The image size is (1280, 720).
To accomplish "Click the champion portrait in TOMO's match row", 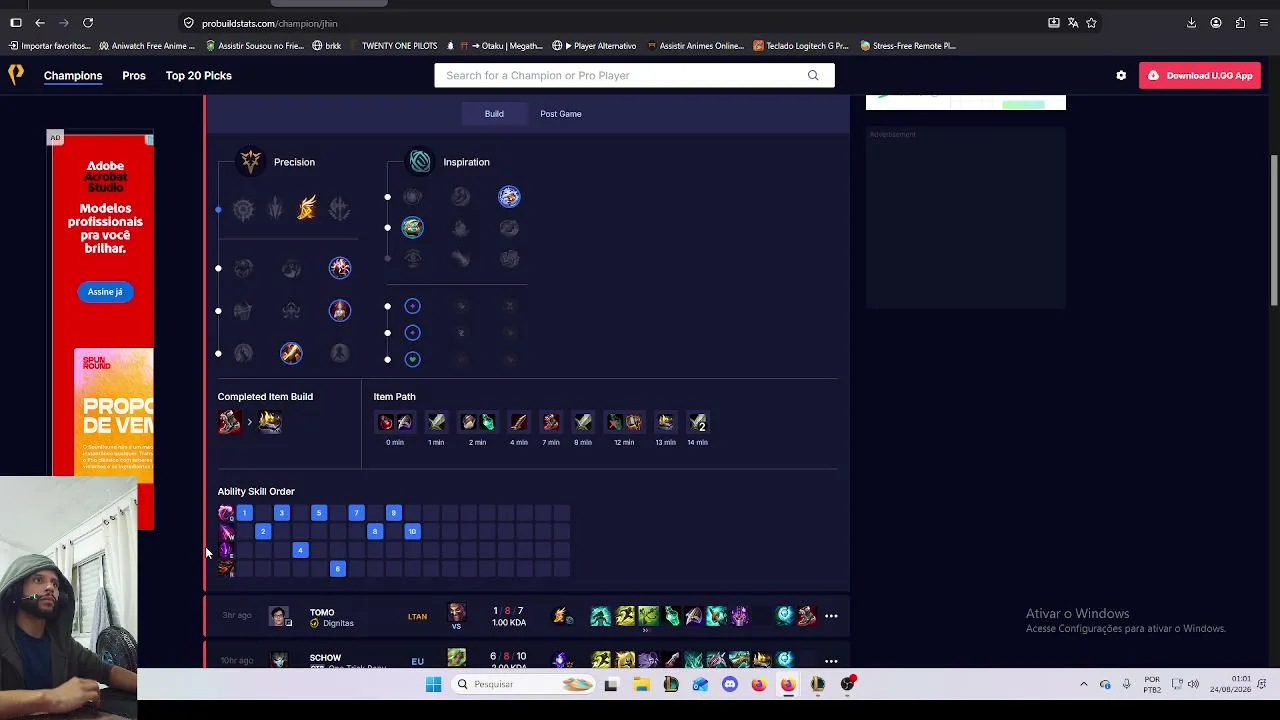I will (456, 611).
